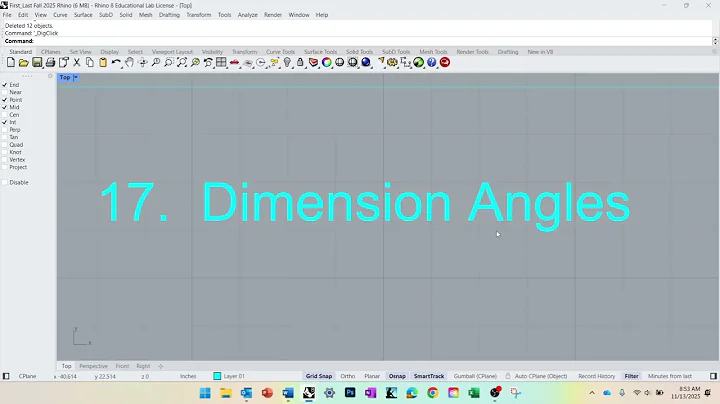This screenshot has width=720, height=404.
Task: Click the osnap panel gear settings icon
Action: 50,76
